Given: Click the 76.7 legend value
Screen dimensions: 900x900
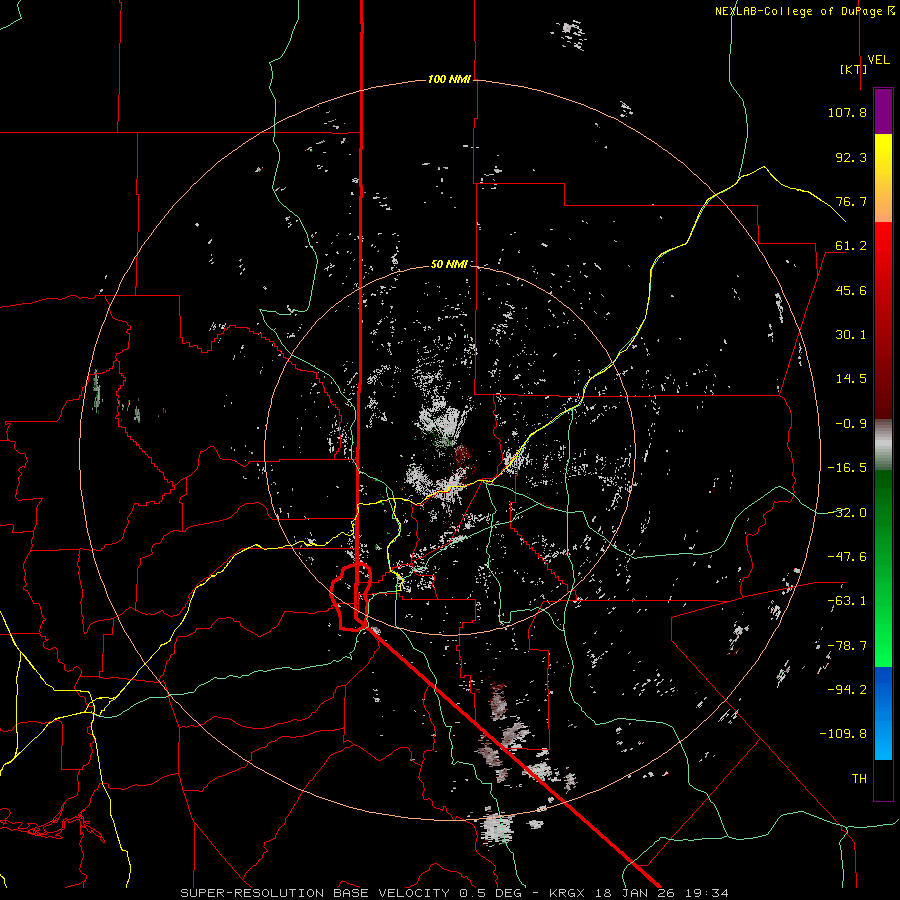Looking at the screenshot, I should tap(851, 201).
